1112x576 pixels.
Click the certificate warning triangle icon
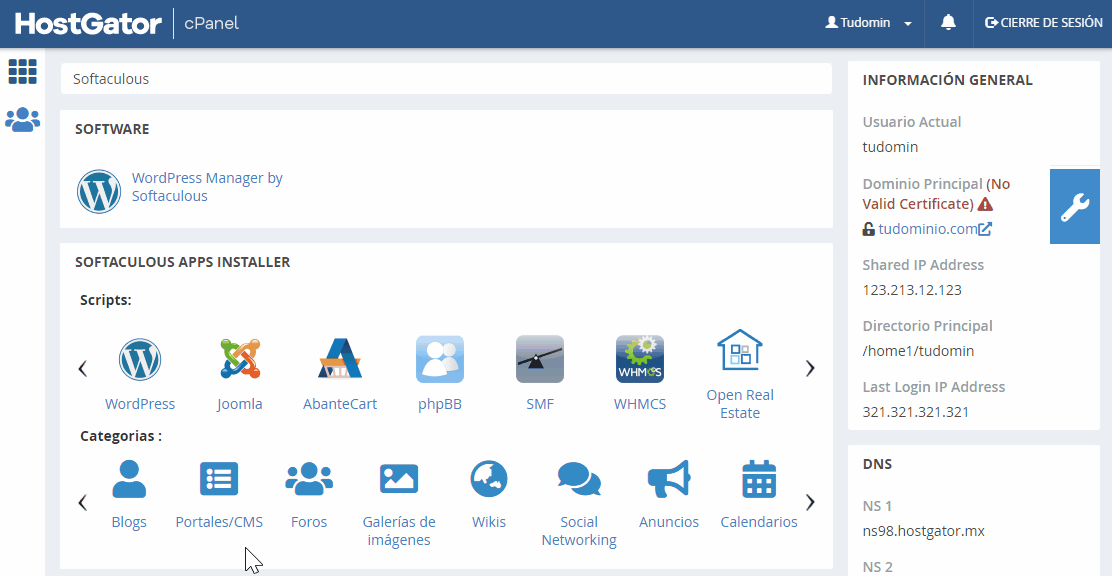(x=985, y=204)
